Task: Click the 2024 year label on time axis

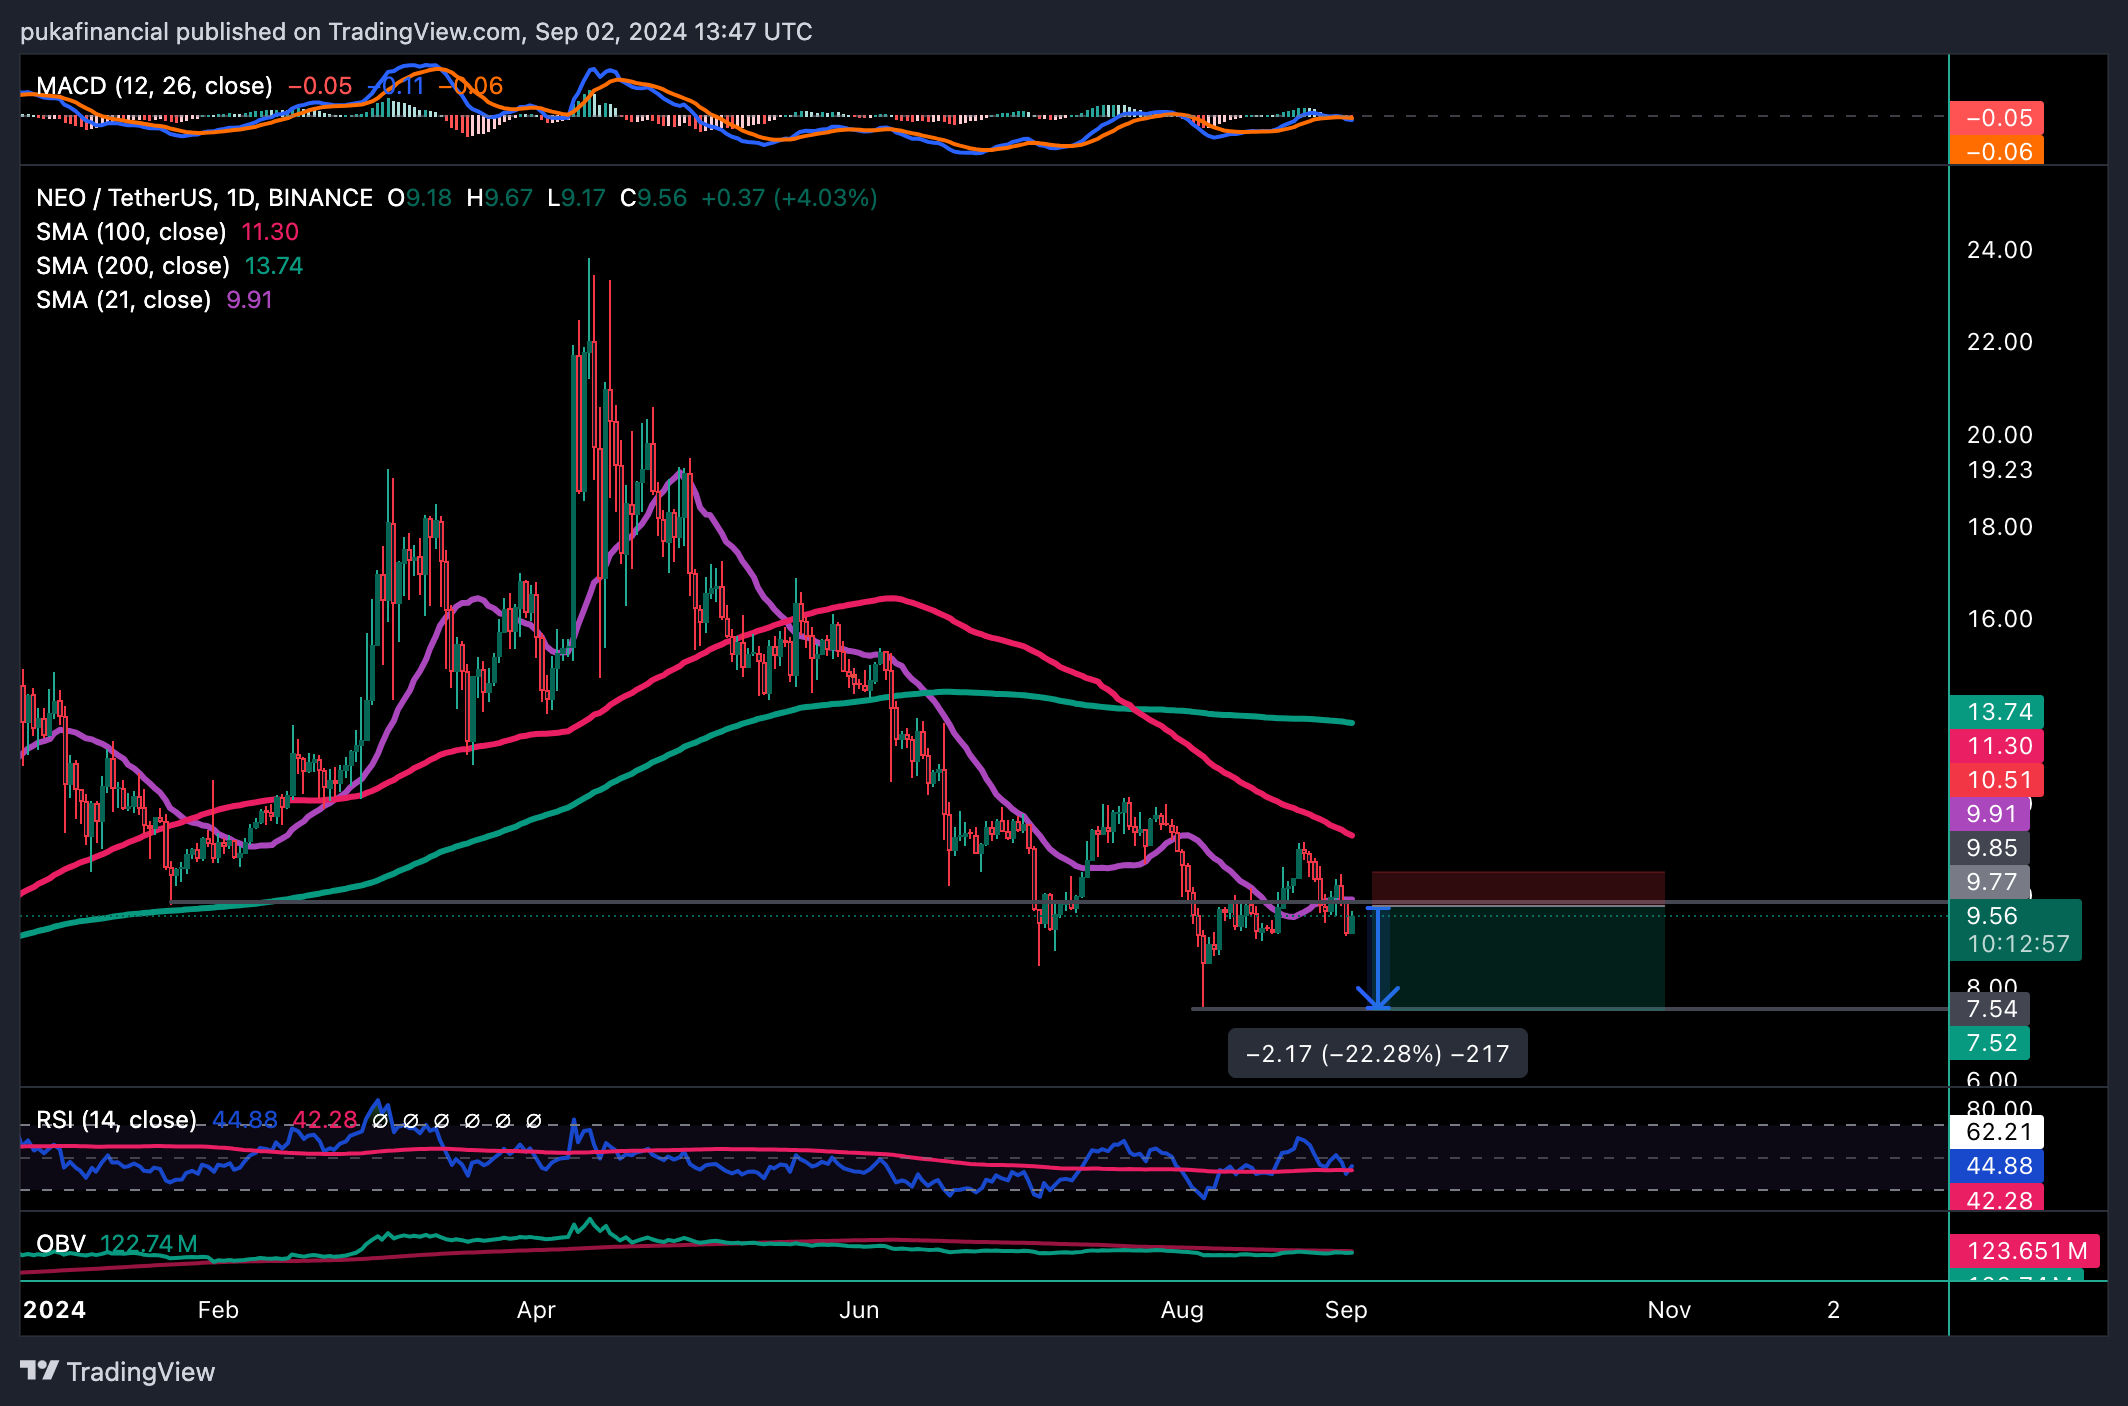Action: (x=54, y=1310)
